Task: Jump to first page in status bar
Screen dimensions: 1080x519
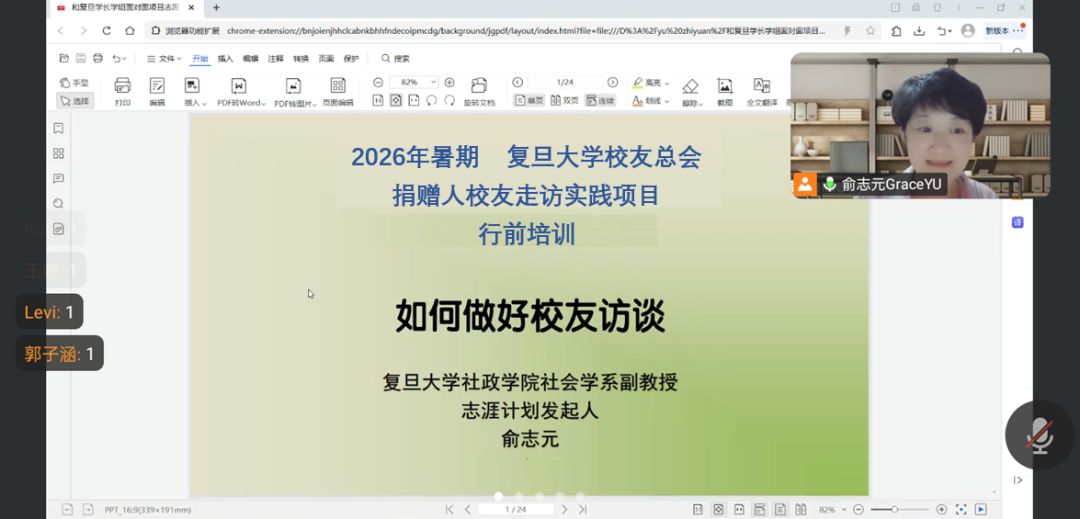Action: point(450,509)
